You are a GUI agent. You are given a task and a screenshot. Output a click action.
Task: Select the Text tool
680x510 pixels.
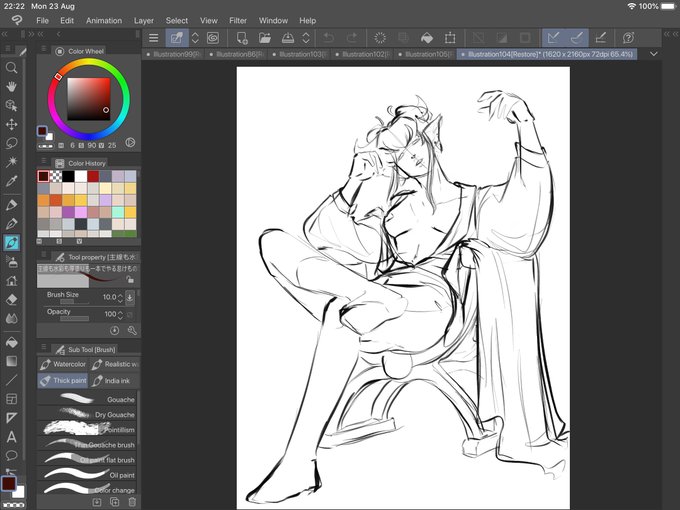[x=11, y=437]
